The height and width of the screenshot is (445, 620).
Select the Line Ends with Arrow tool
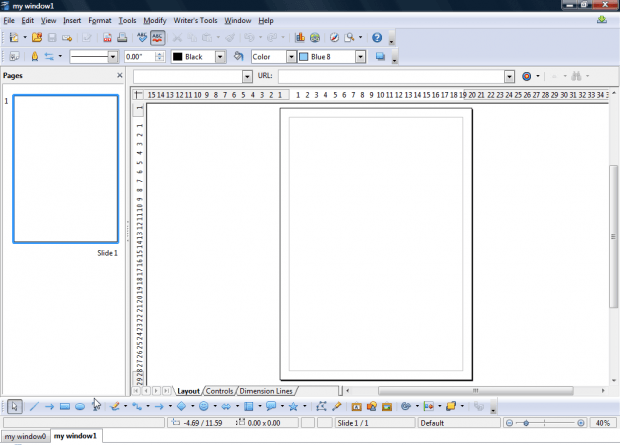(x=49, y=406)
